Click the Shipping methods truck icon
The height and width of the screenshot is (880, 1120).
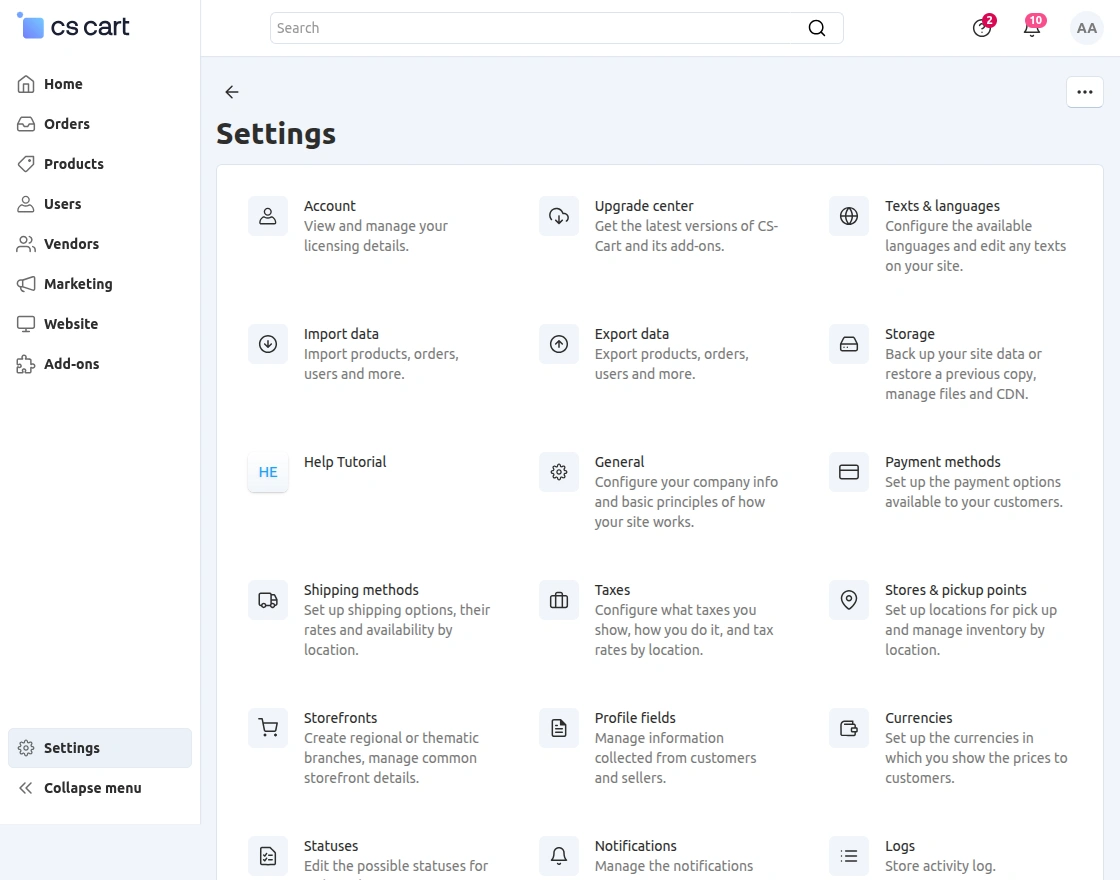tap(268, 600)
